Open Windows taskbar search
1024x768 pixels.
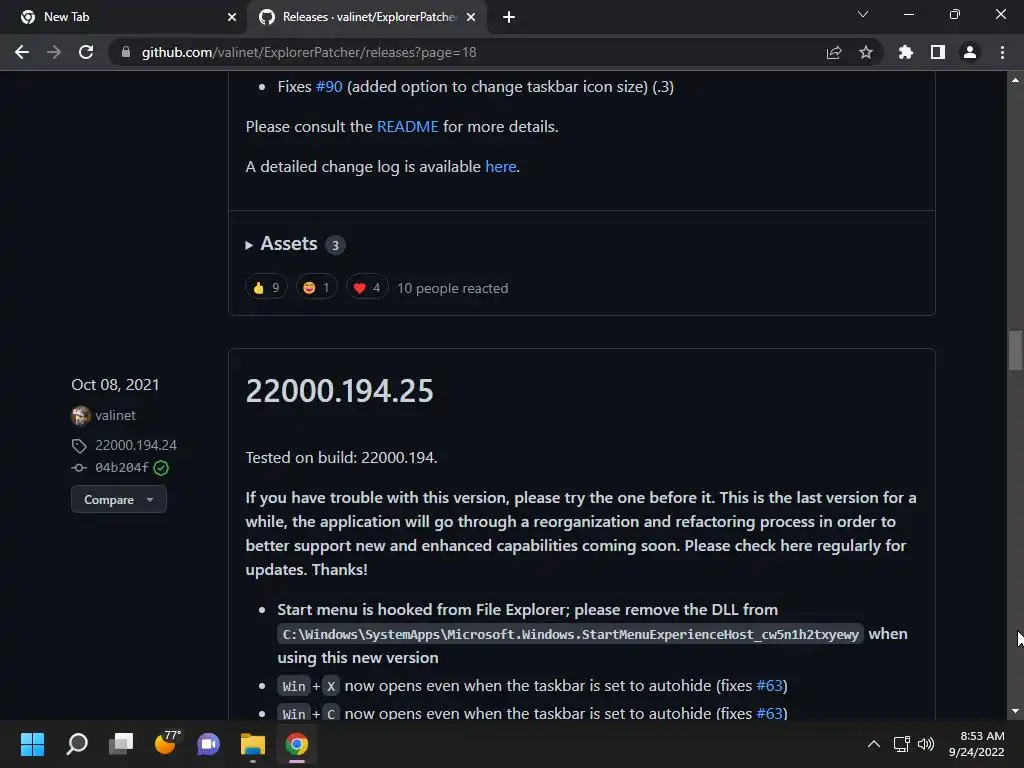[x=77, y=744]
